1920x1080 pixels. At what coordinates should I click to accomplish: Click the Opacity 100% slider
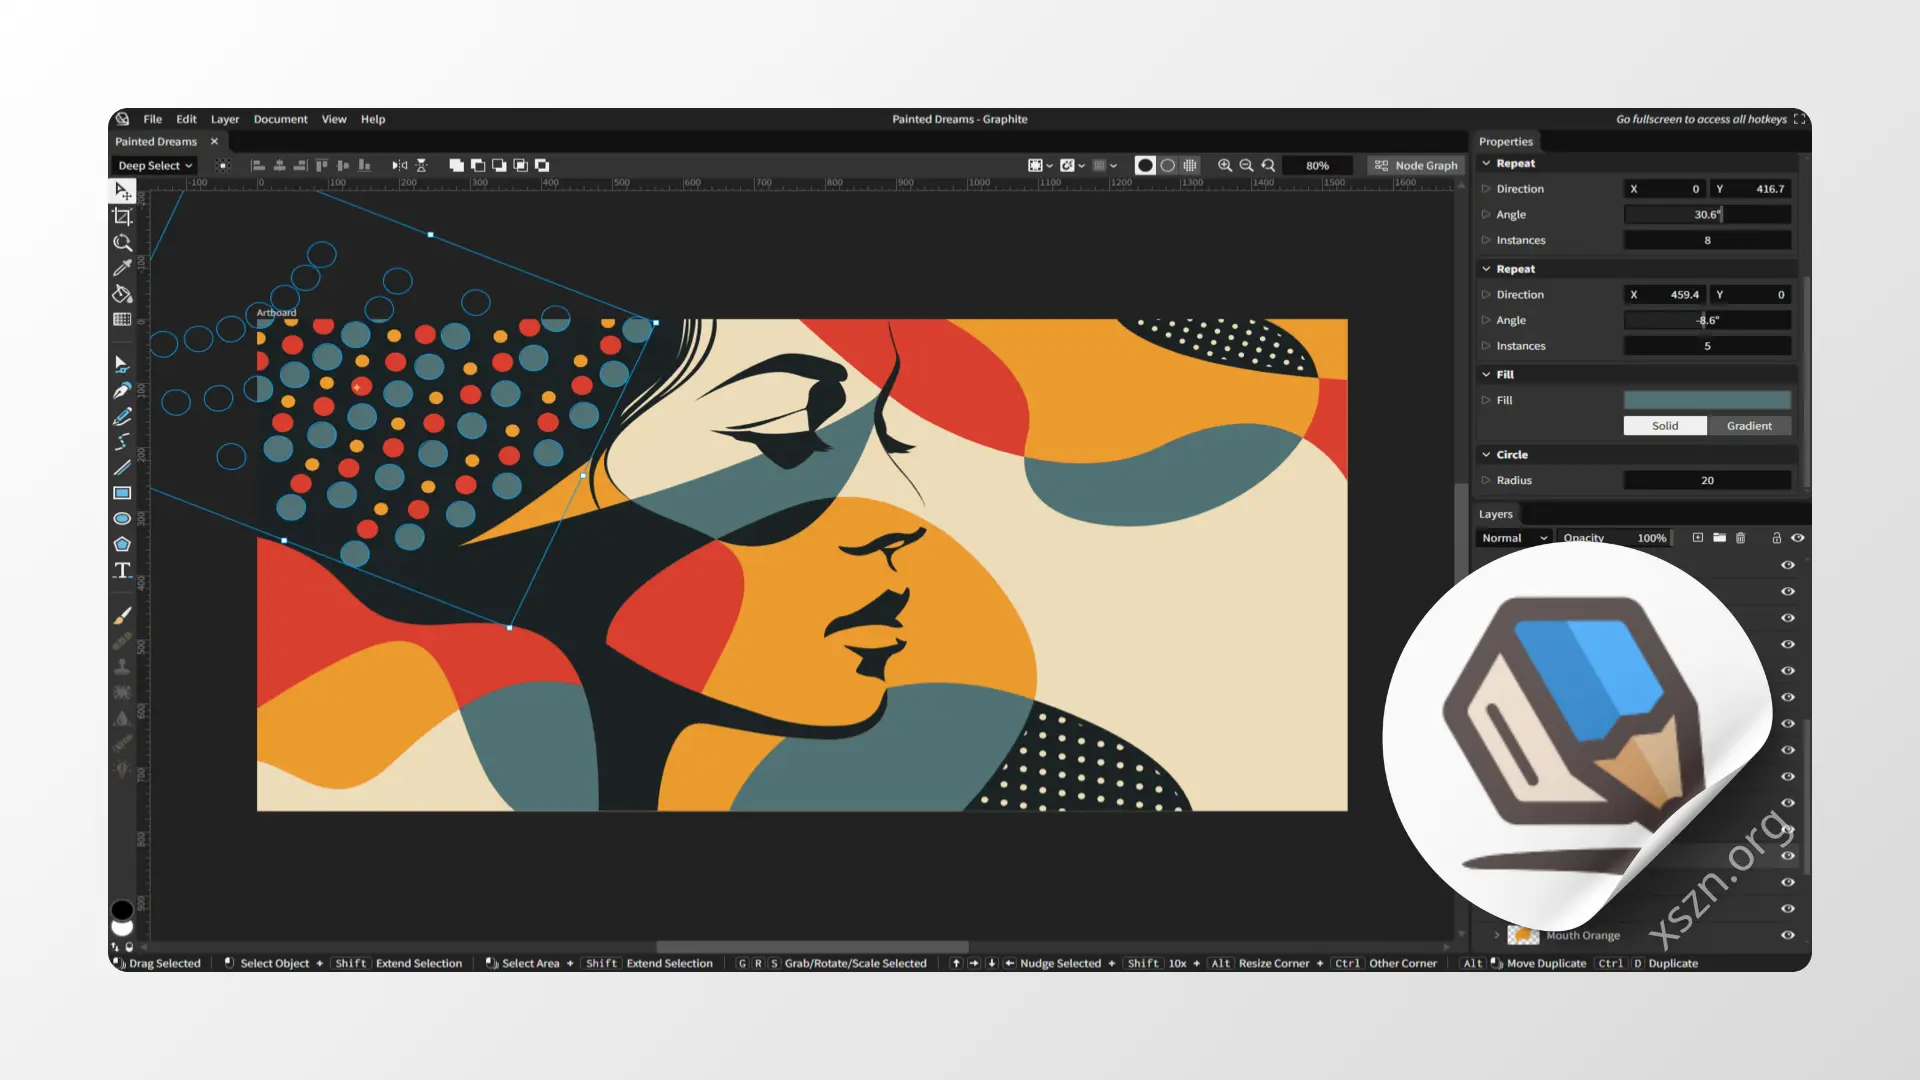(x=1615, y=538)
